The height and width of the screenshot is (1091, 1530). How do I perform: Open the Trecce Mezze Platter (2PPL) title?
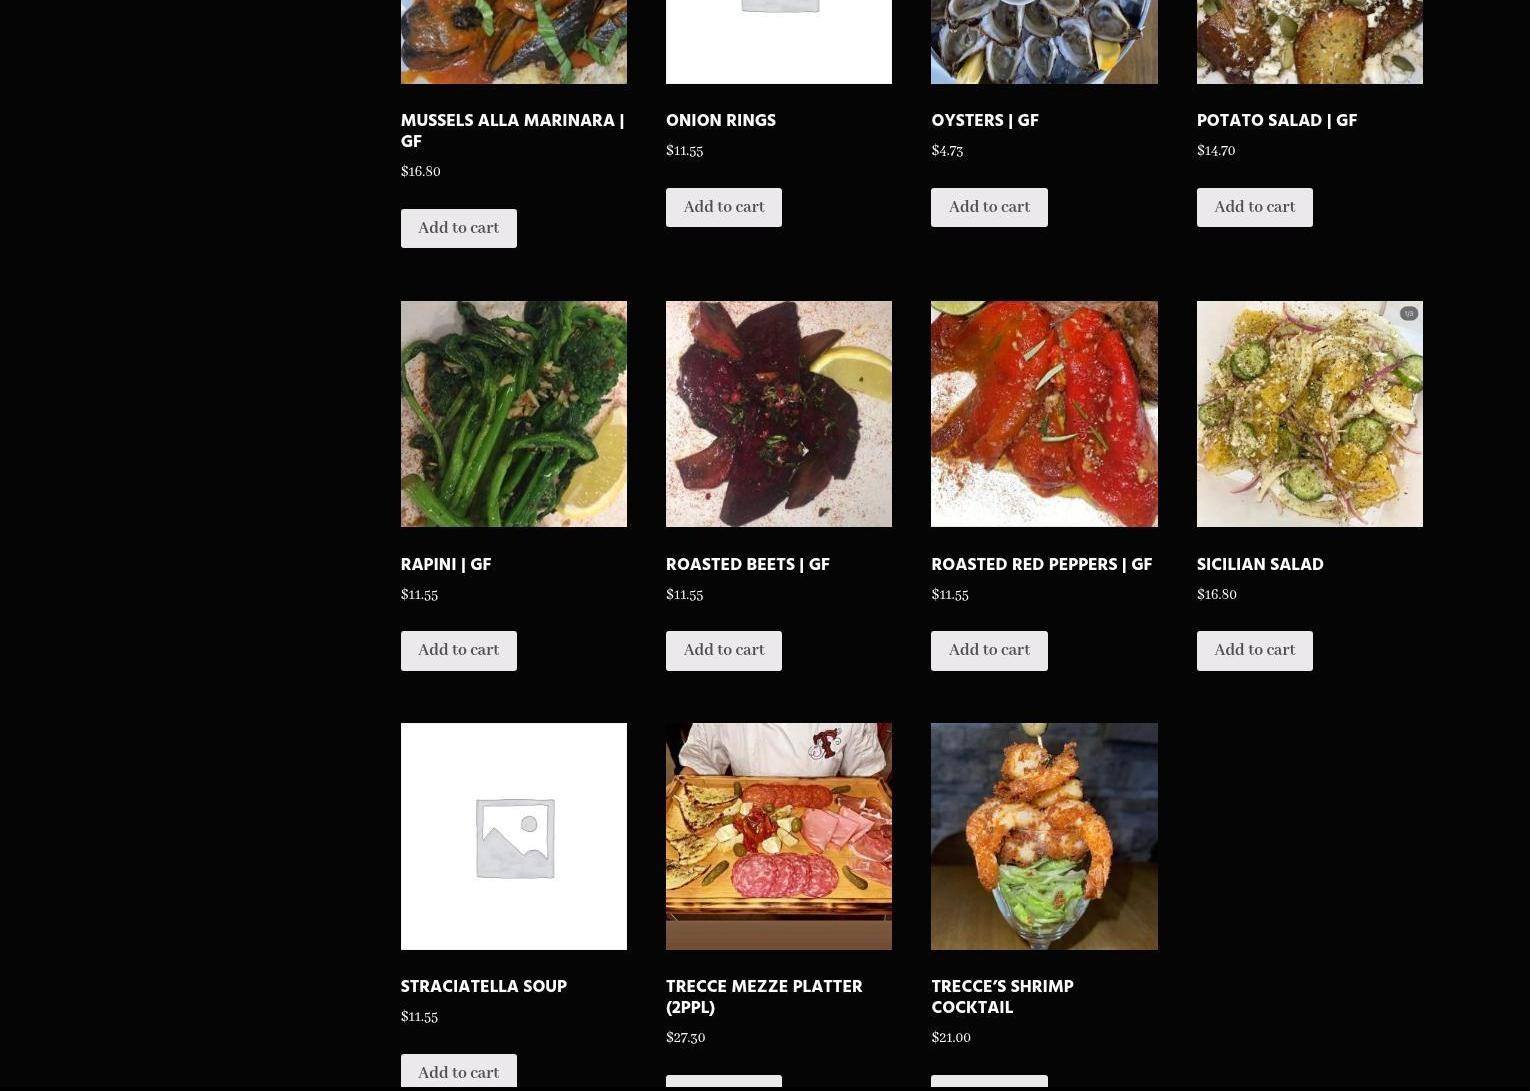(x=764, y=997)
